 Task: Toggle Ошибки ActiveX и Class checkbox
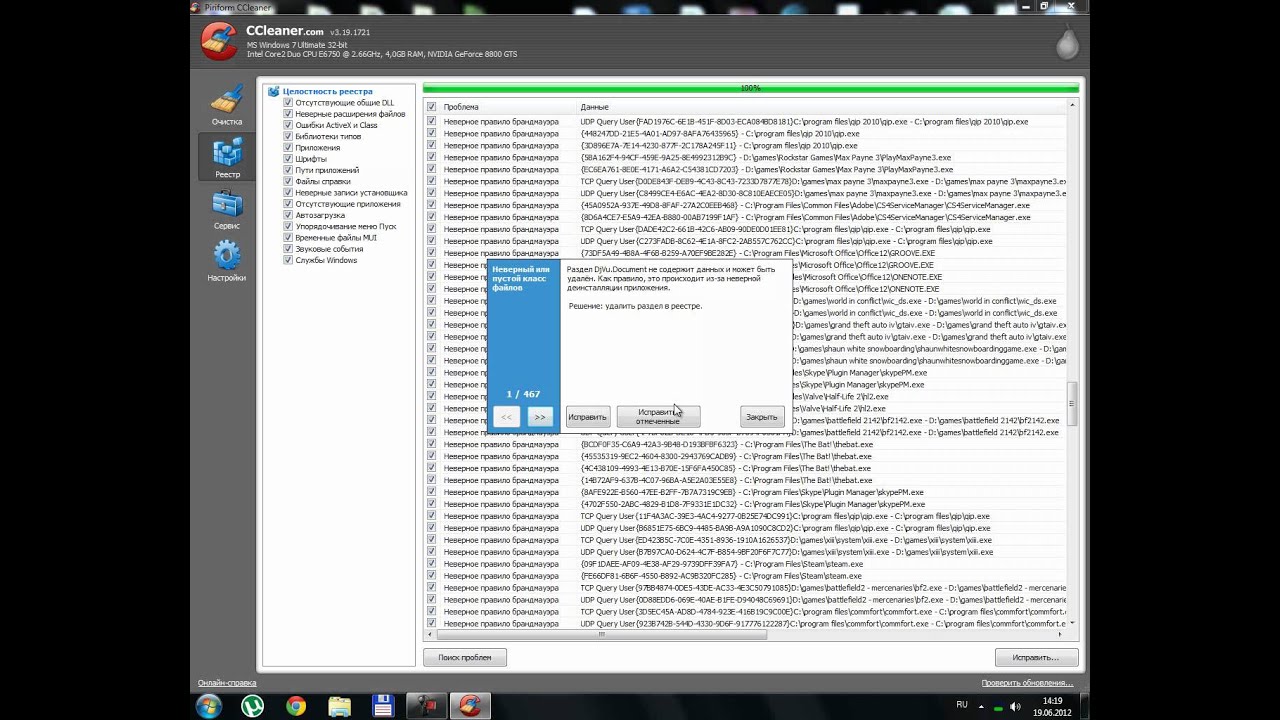(288, 125)
